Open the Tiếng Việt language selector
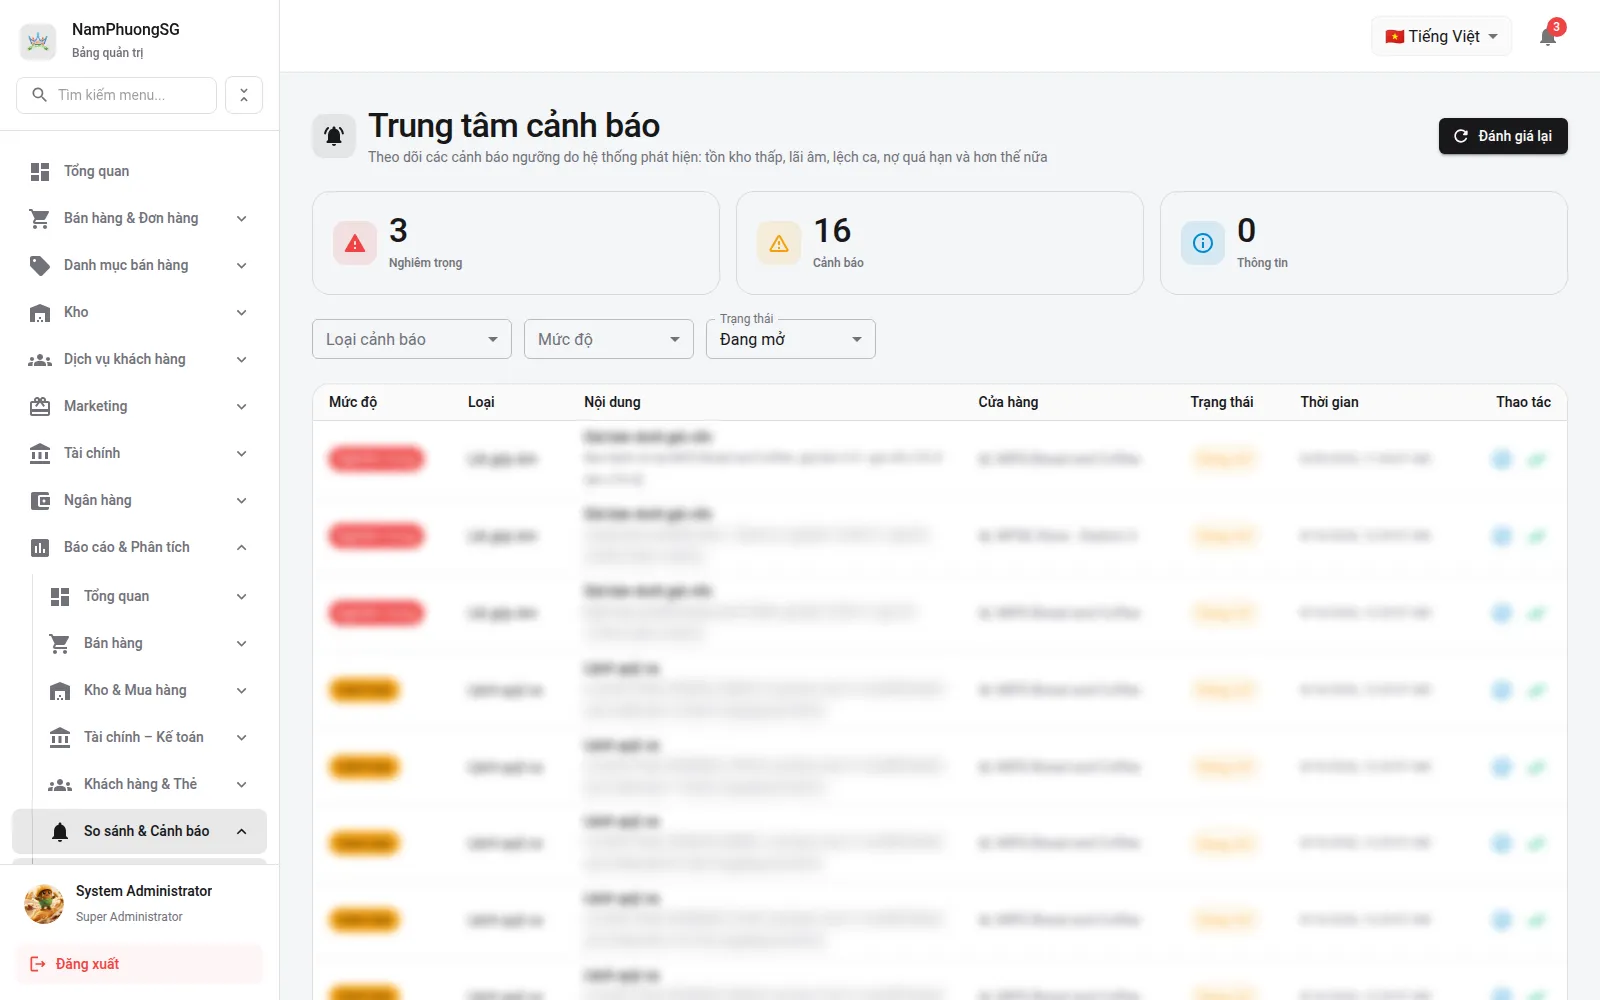This screenshot has height=1000, width=1600. point(1441,37)
